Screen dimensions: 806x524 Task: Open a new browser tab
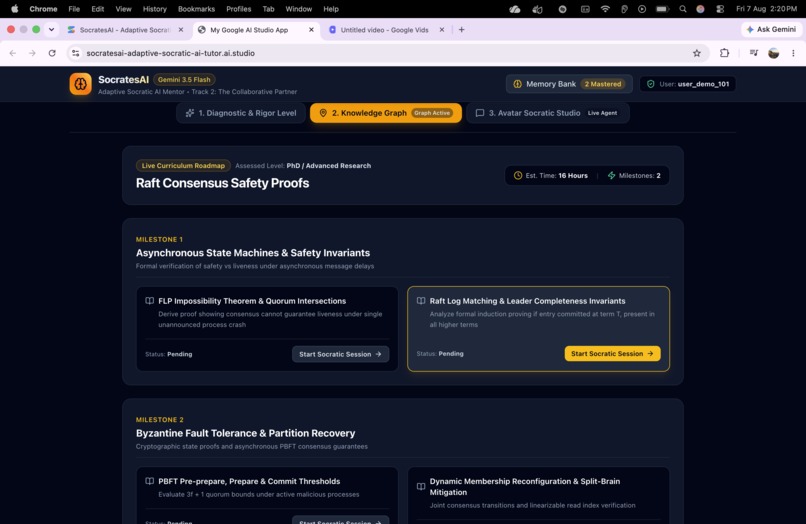pos(462,30)
